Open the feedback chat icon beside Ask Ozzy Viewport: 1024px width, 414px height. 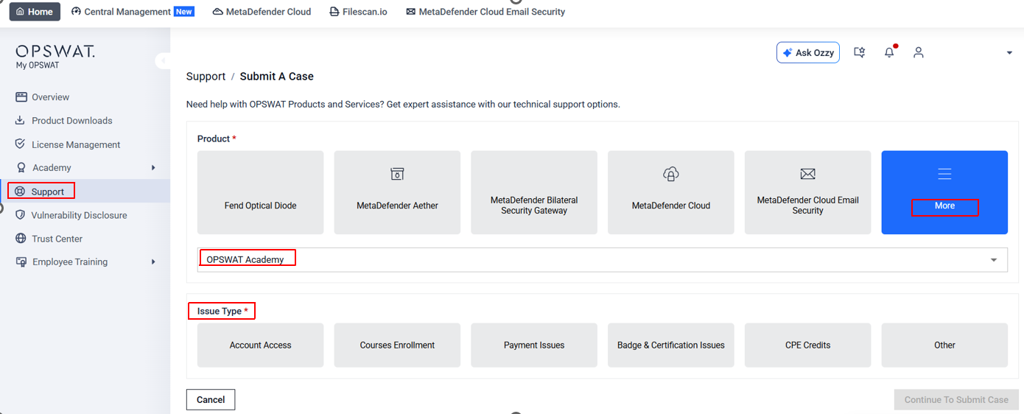tap(859, 52)
